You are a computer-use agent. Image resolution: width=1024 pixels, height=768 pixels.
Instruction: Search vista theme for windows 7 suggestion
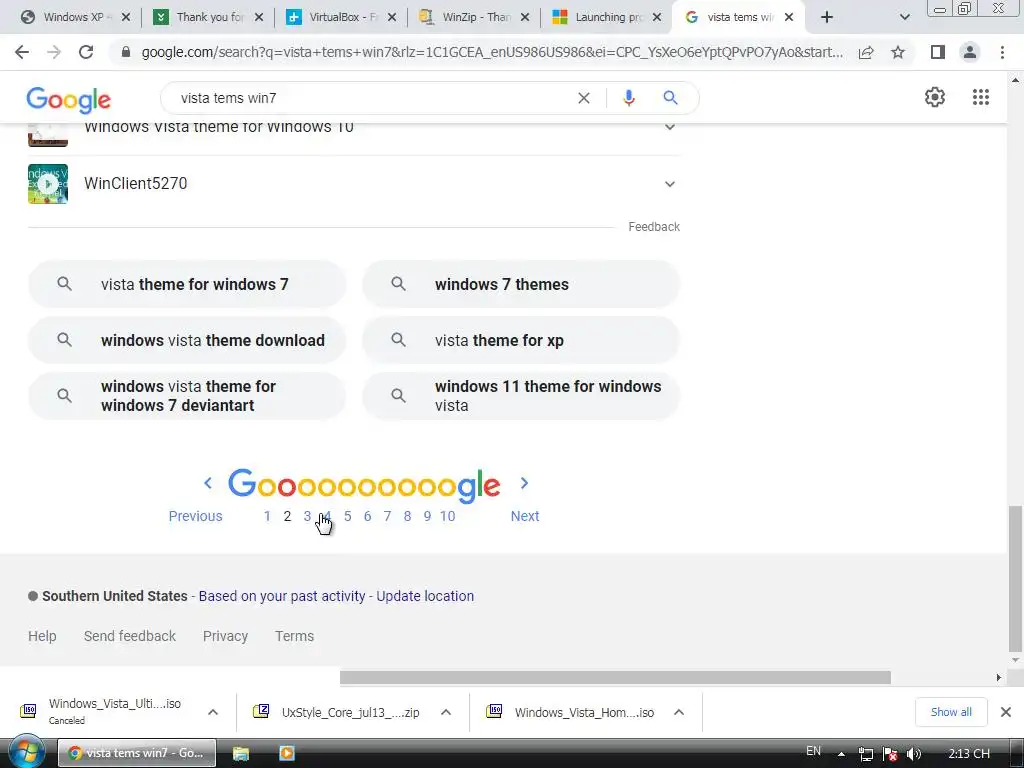pos(187,284)
